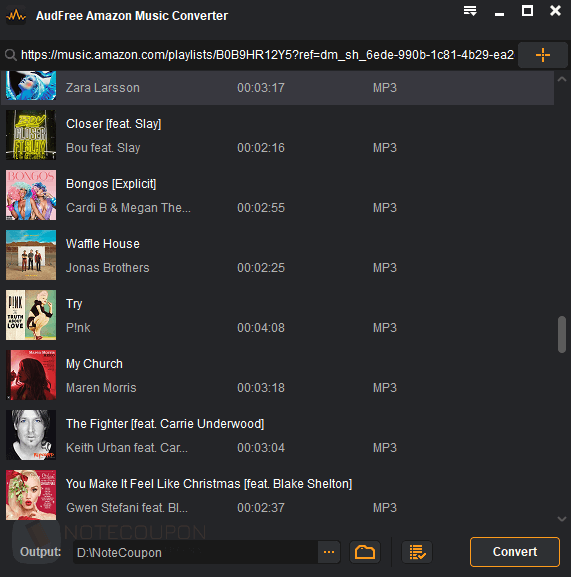Click the track title "Try"

pos(74,304)
